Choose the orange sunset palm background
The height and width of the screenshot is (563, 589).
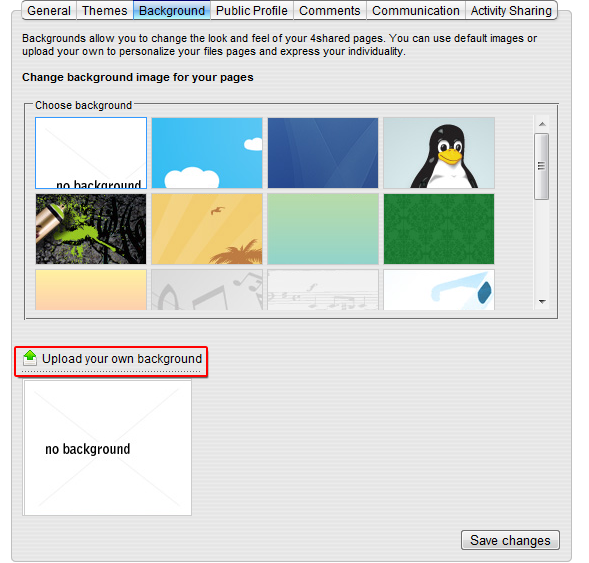(x=207, y=229)
